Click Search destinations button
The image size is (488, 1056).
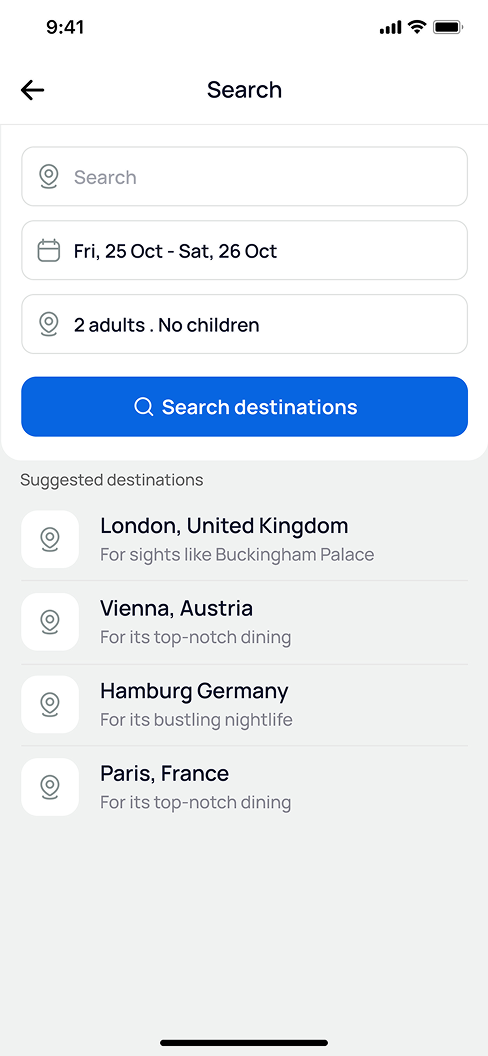(244, 407)
